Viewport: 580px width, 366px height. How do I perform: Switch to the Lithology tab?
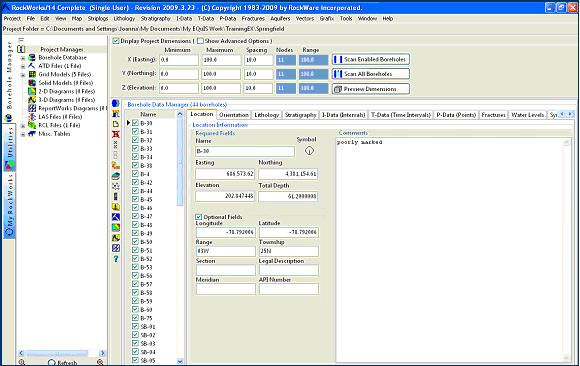coord(266,115)
